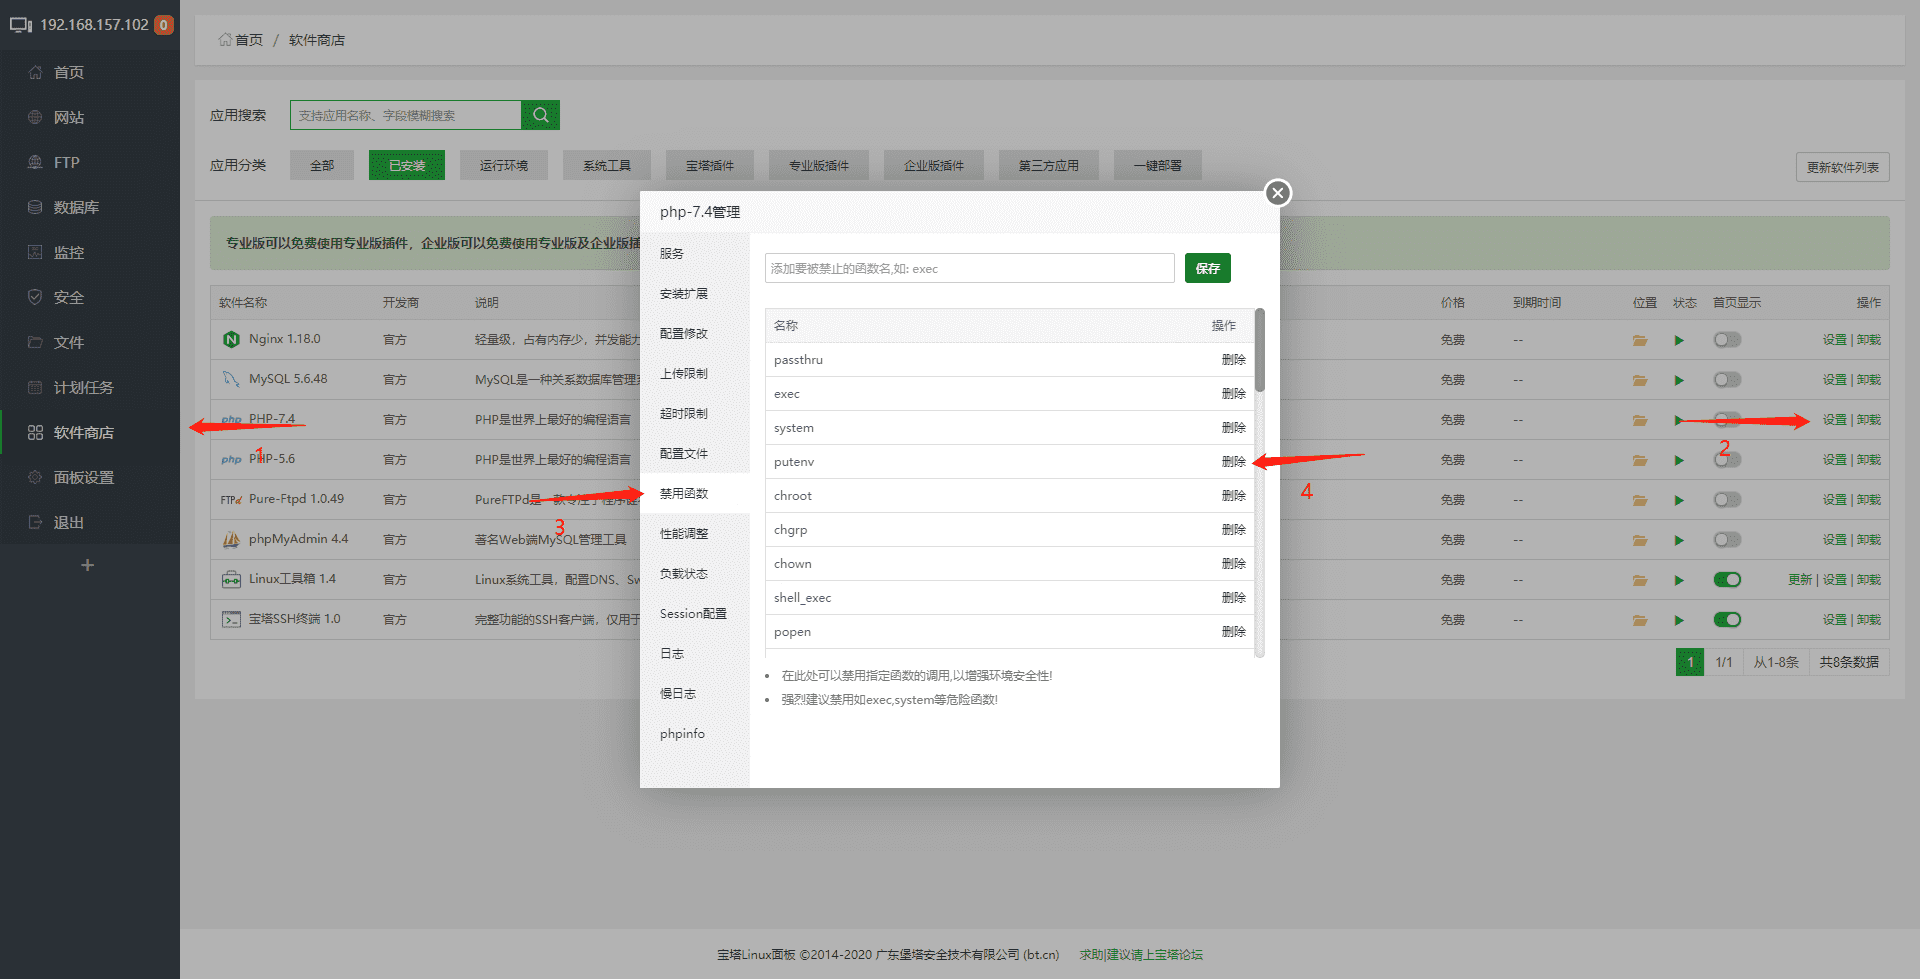Open the MySQL 5.6.48 folder location icon

tap(1640, 380)
